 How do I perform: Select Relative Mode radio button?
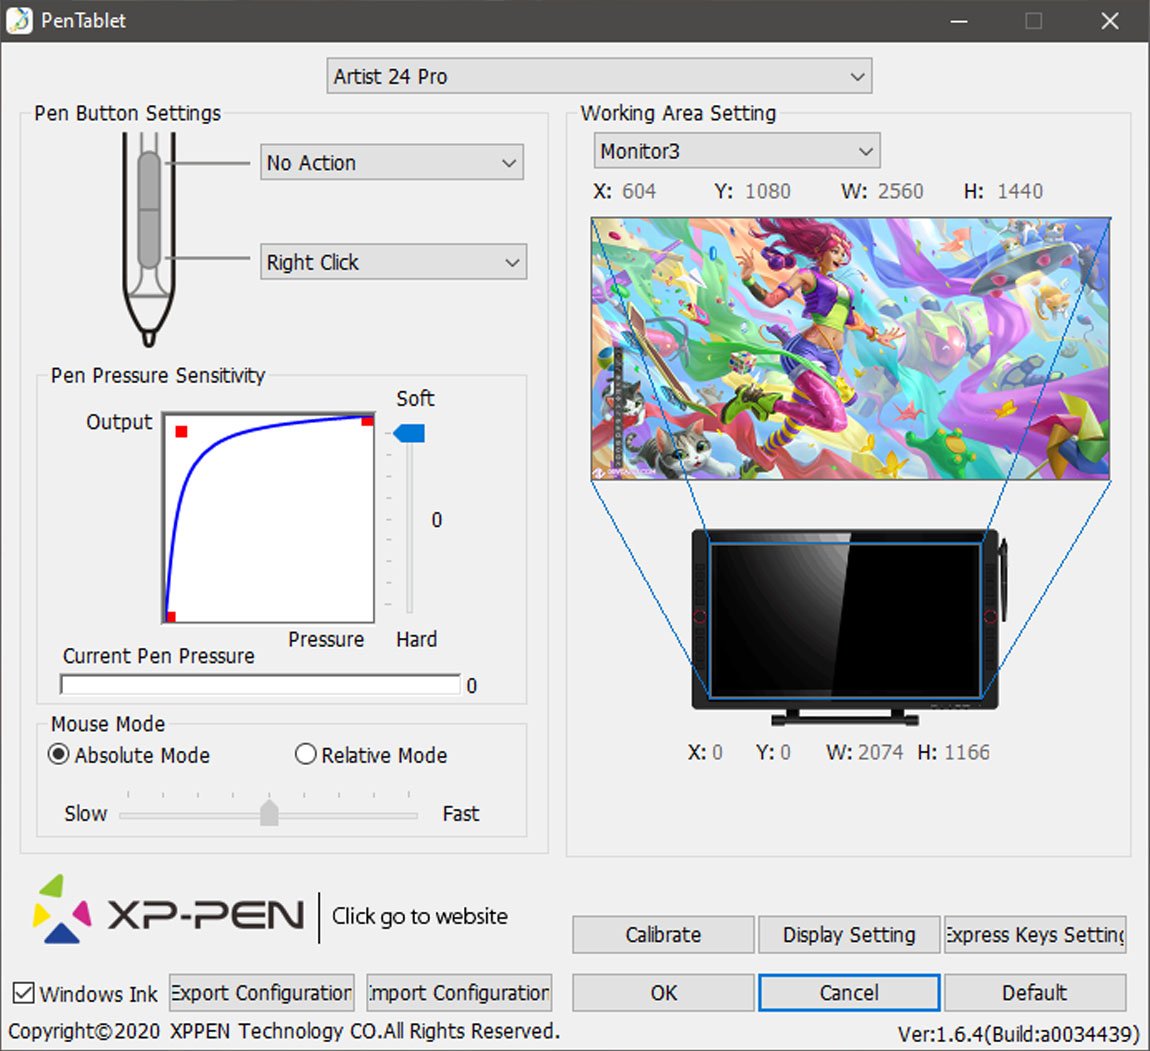click(x=305, y=754)
